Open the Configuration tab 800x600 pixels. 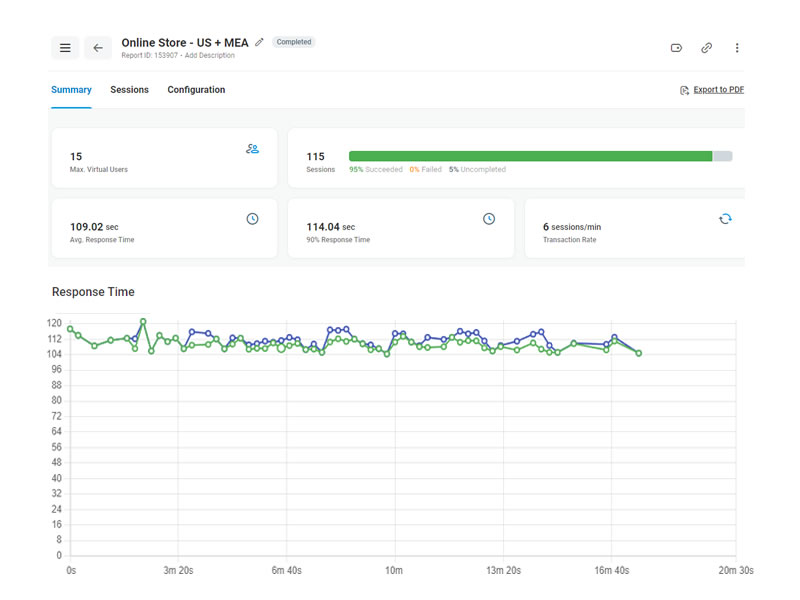(196, 89)
